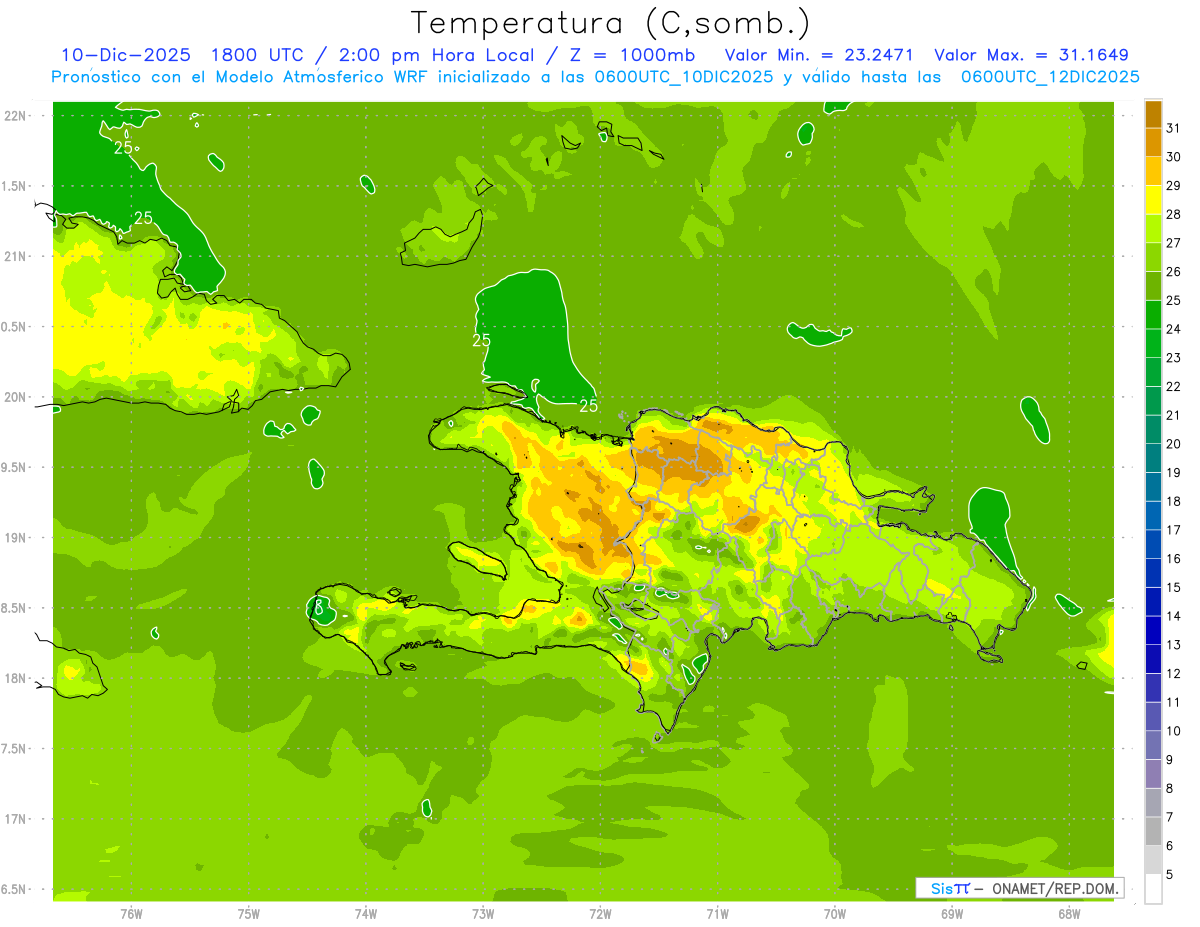Click the '20N' latitude label
Screen dimensions: 1200x927
pos(16,397)
